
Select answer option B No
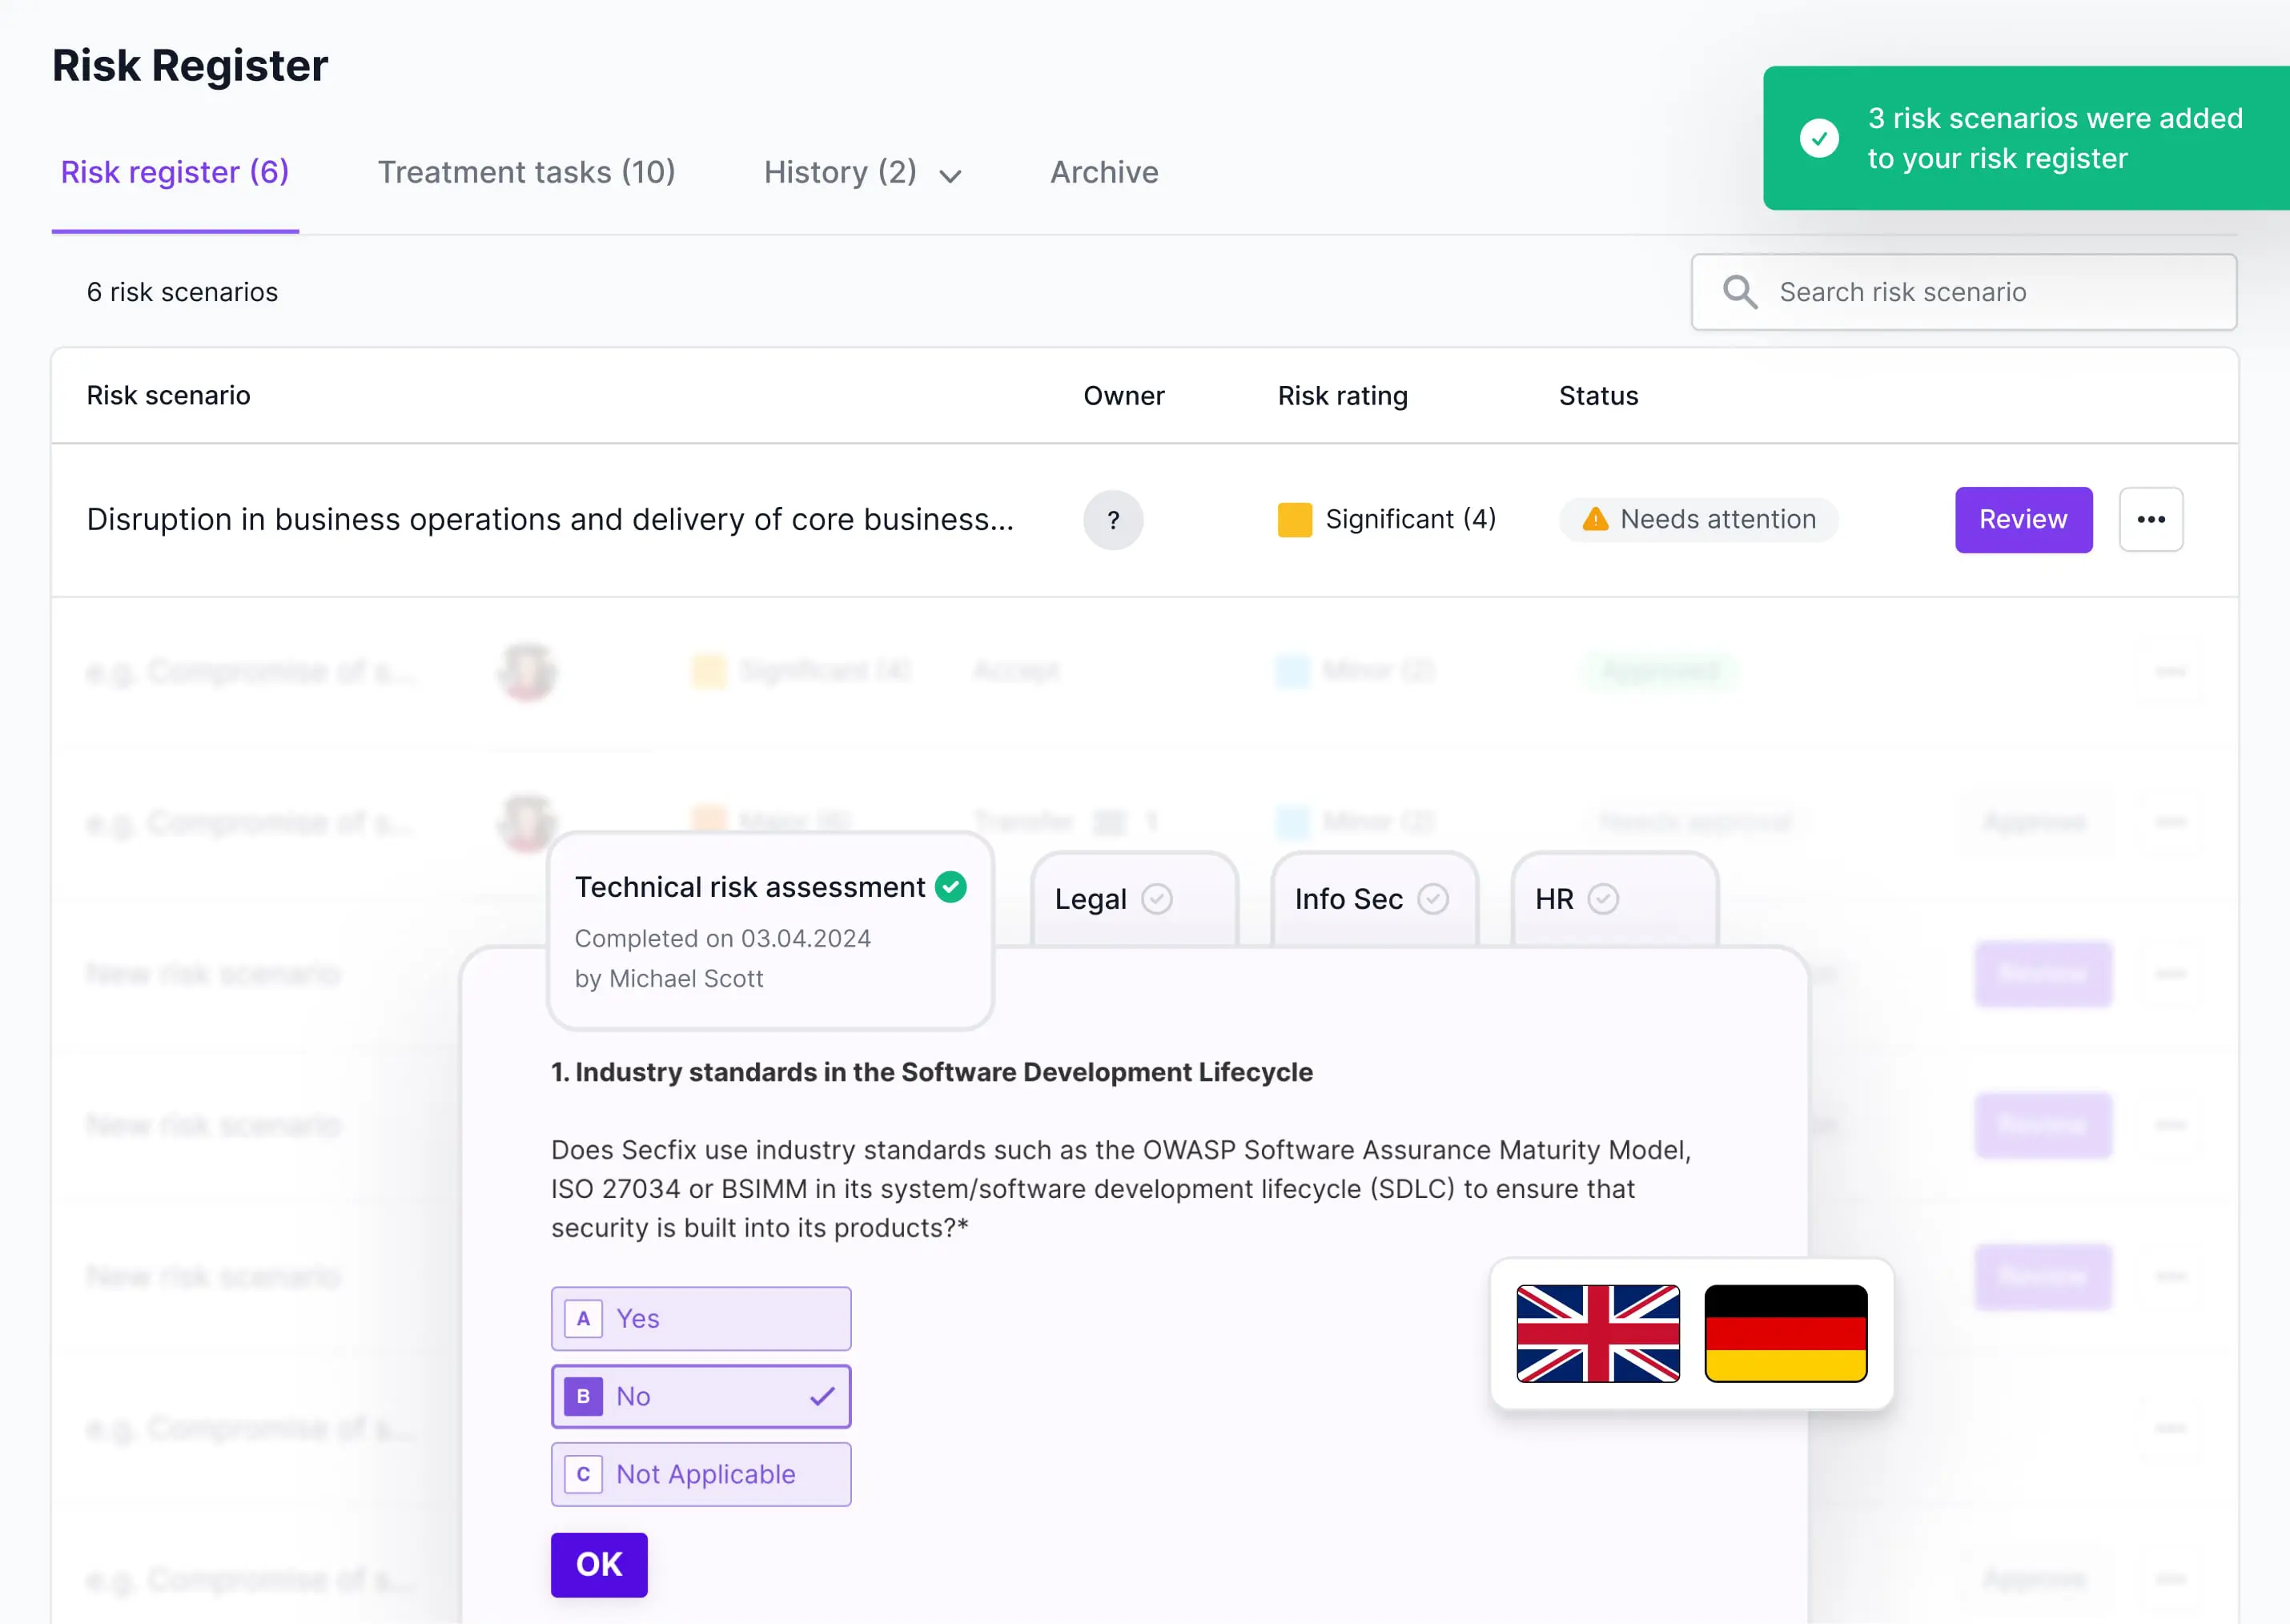(700, 1396)
